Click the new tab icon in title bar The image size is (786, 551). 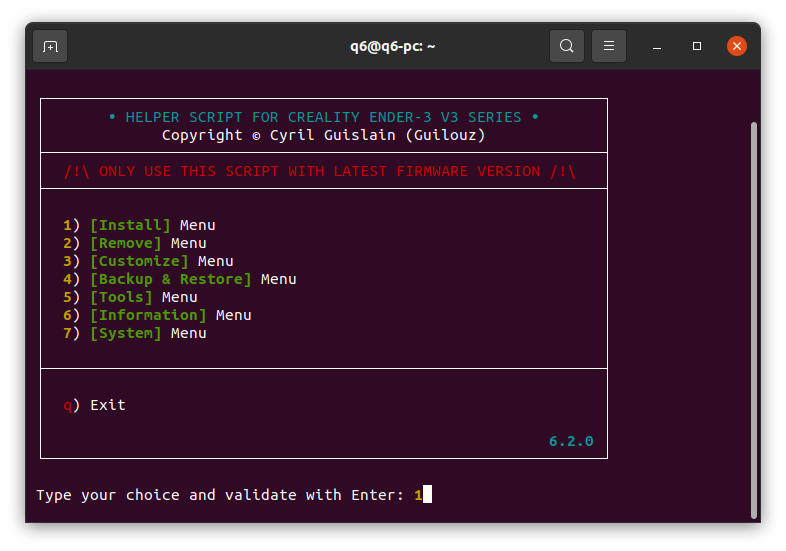pyautogui.click(x=50, y=46)
